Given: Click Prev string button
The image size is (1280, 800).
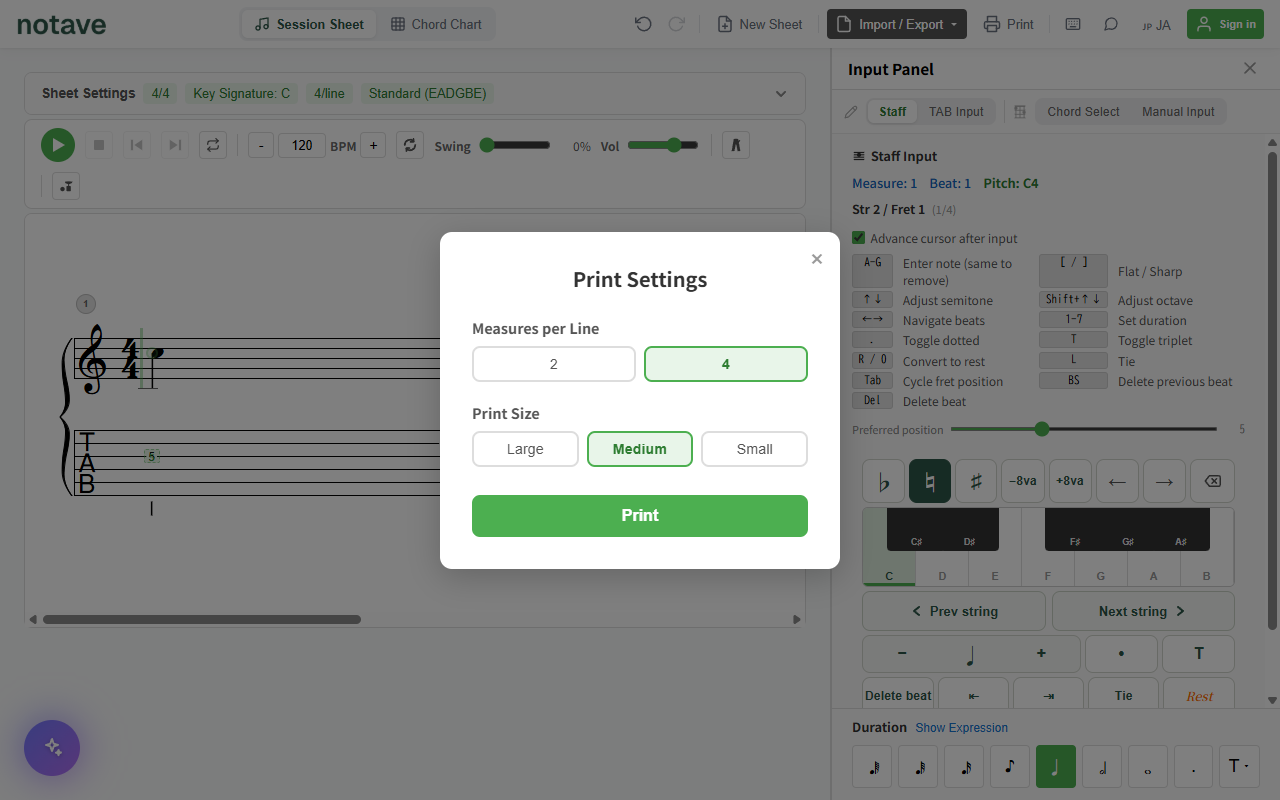Looking at the screenshot, I should pos(954,611).
